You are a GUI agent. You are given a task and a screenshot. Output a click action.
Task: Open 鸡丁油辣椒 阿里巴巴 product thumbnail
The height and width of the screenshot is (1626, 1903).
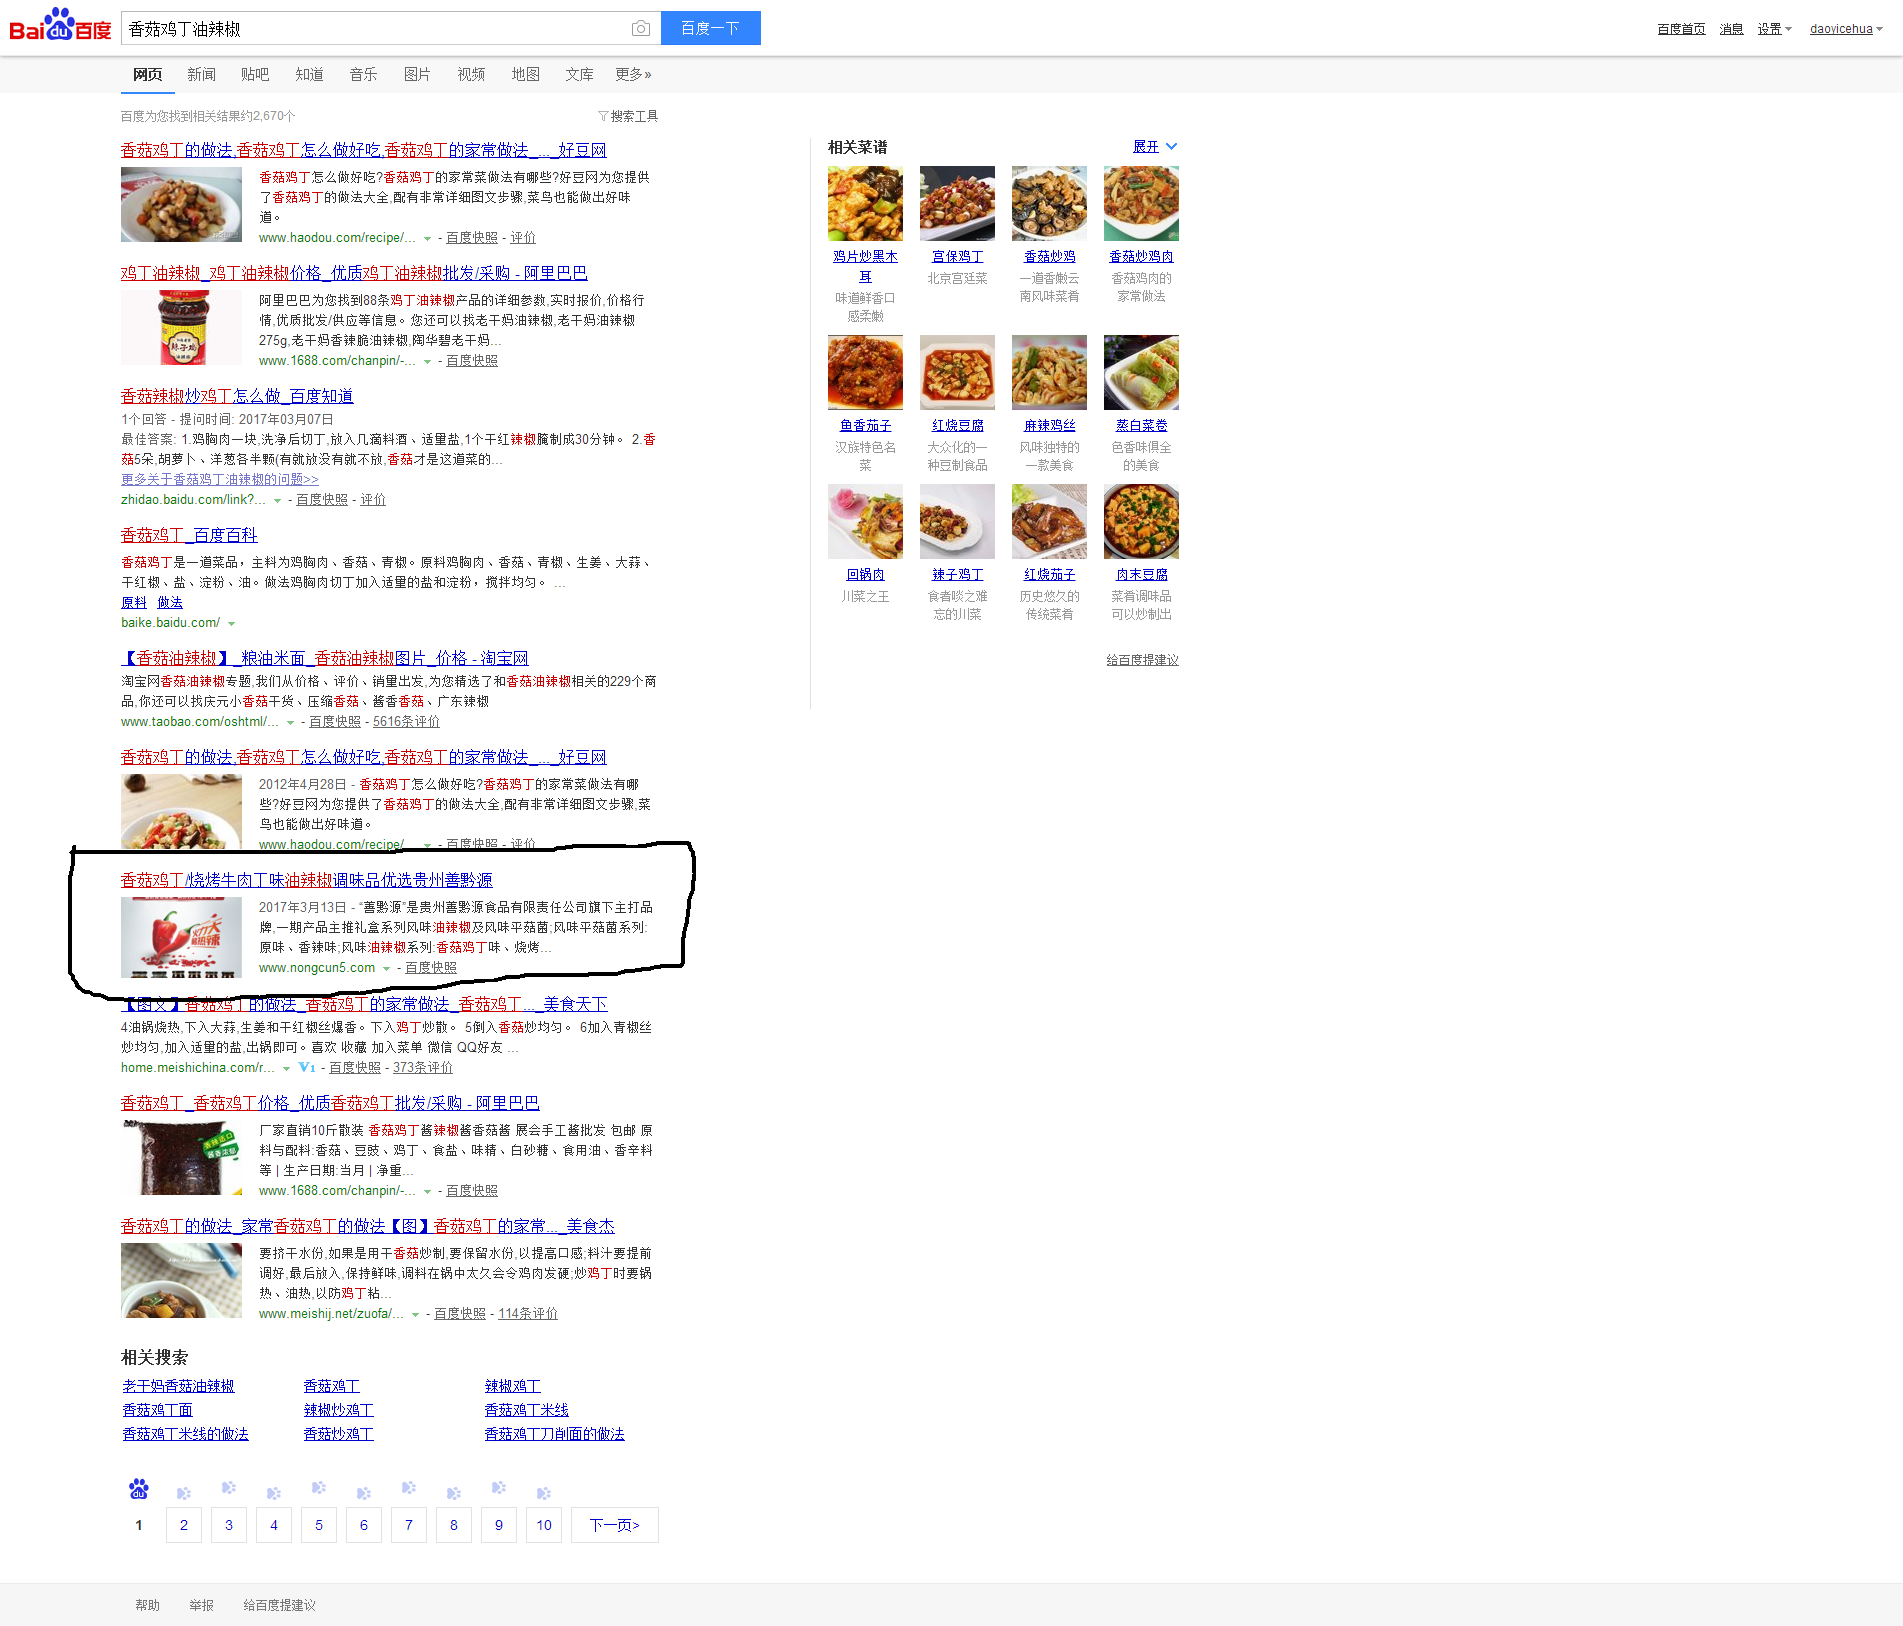(x=181, y=327)
